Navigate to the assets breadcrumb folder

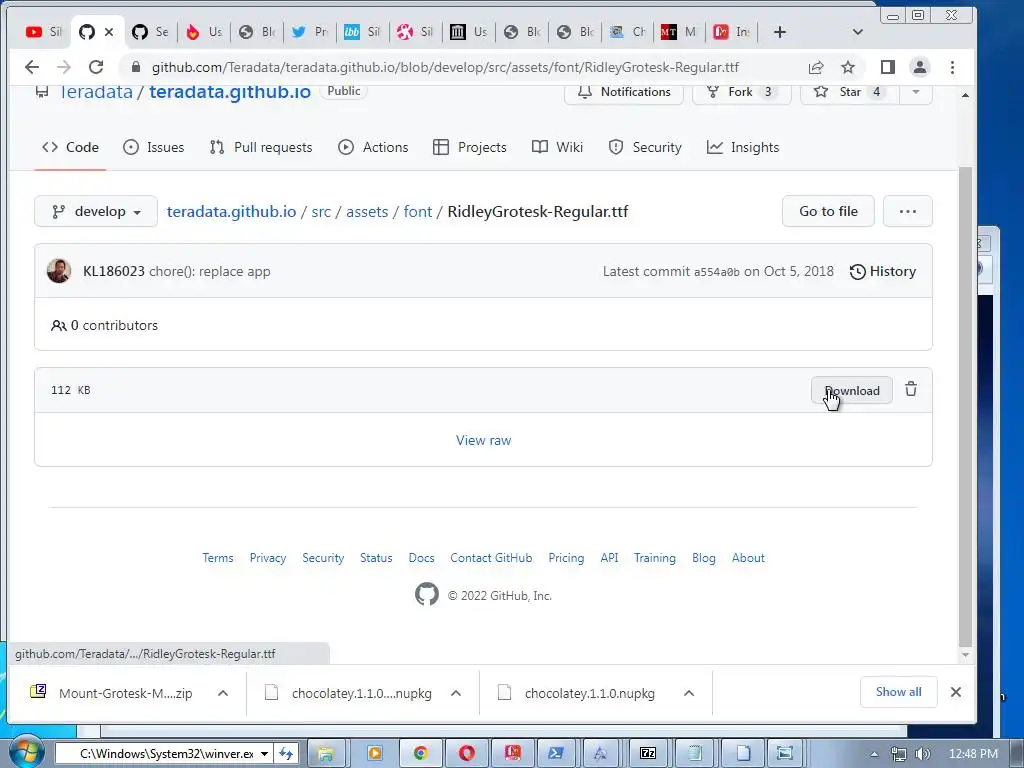coord(367,212)
